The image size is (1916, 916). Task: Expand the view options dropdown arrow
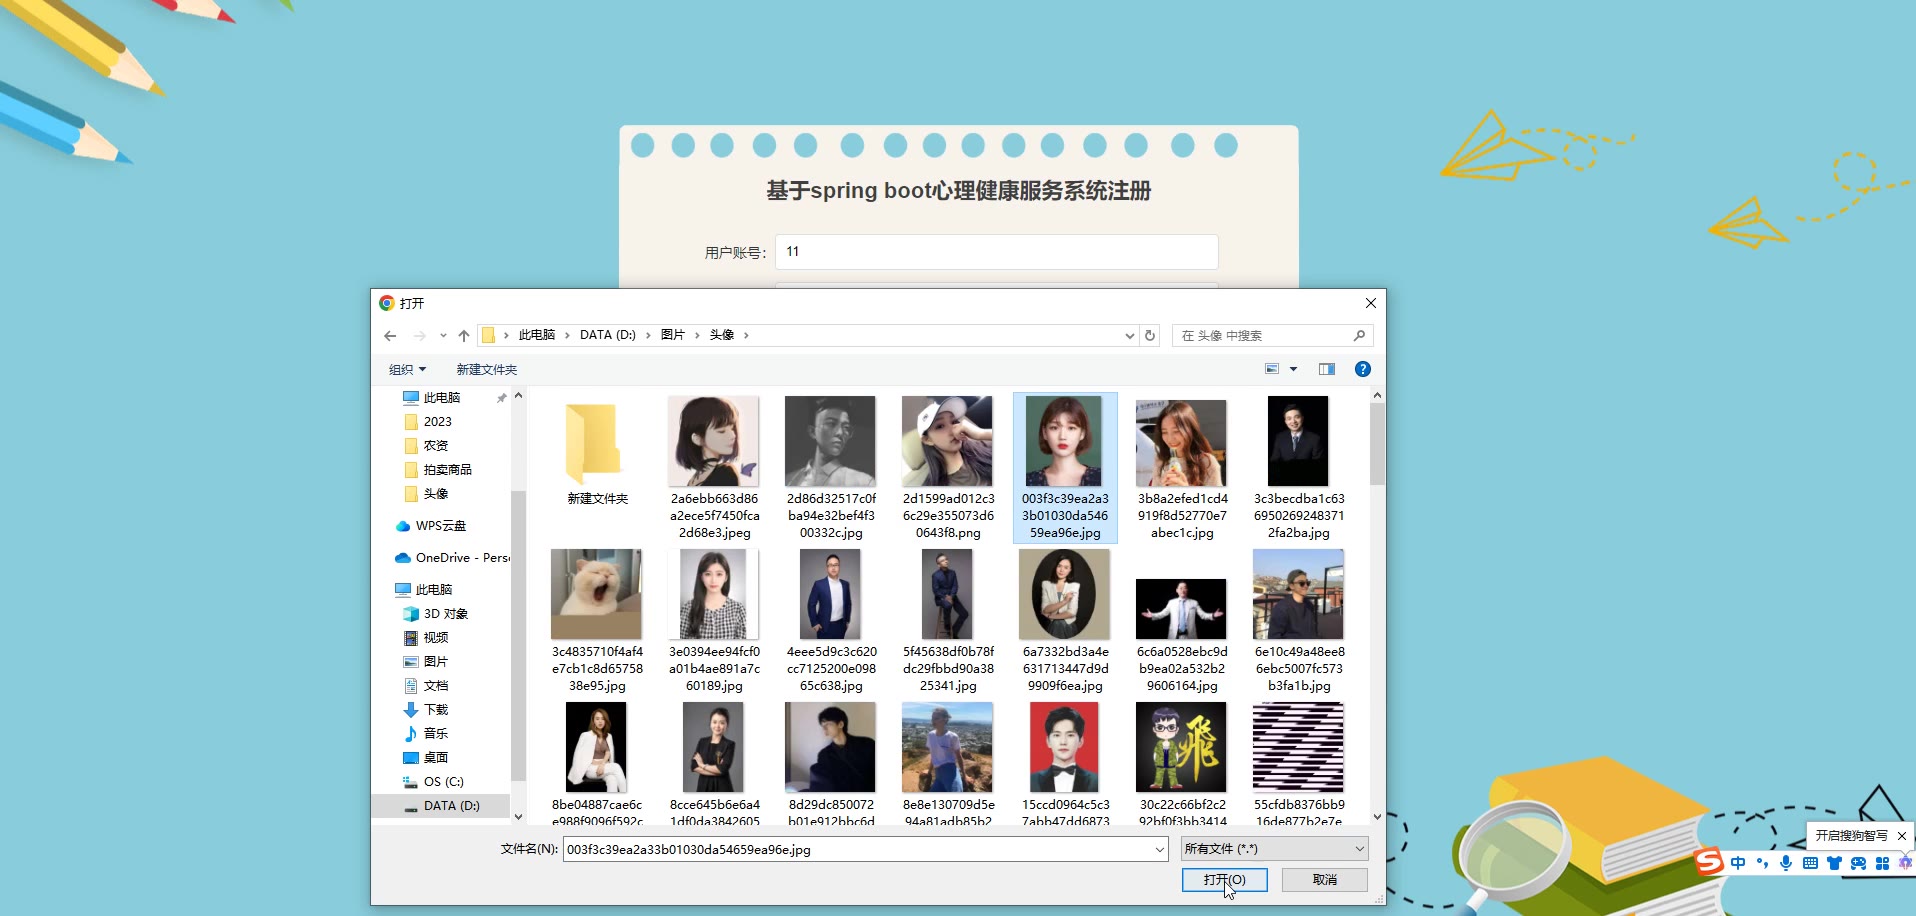click(x=1293, y=369)
